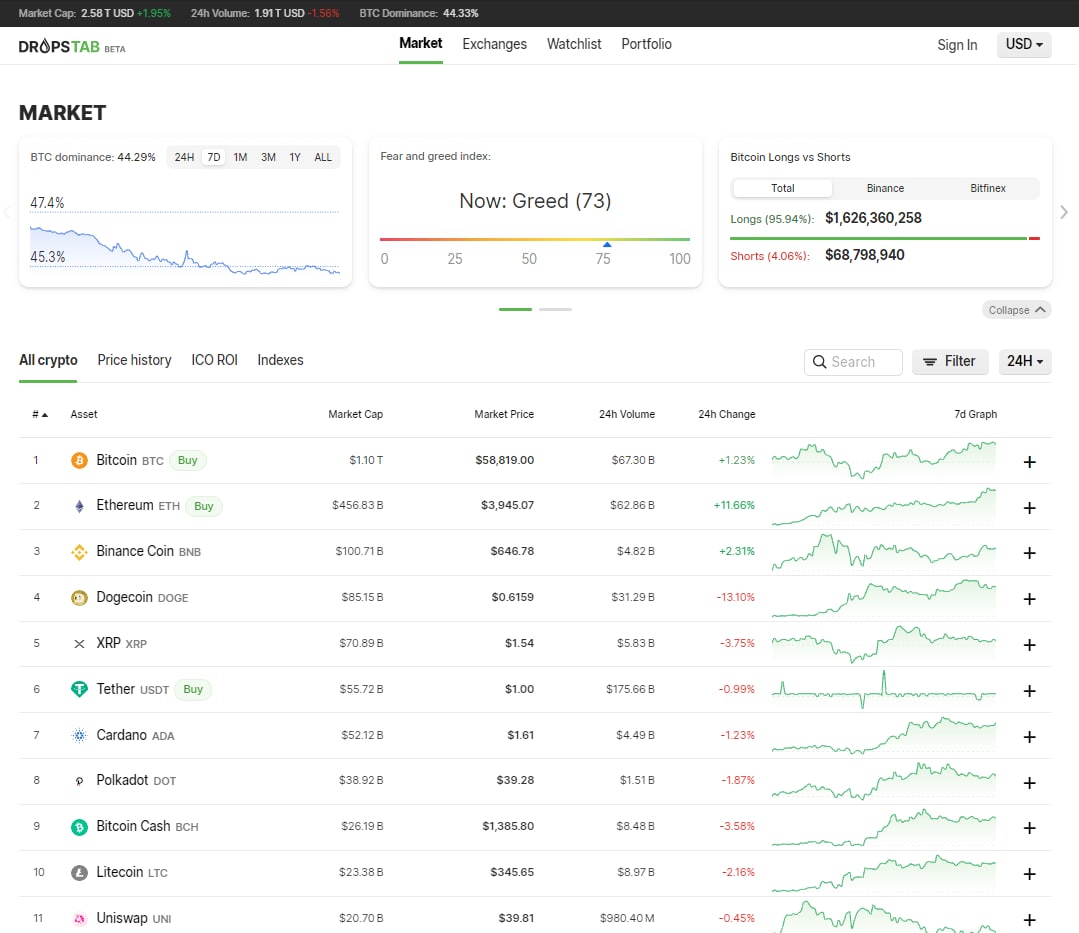This screenshot has width=1079, height=933.
Task: Add Tether with its plus icon
Action: click(x=1029, y=691)
